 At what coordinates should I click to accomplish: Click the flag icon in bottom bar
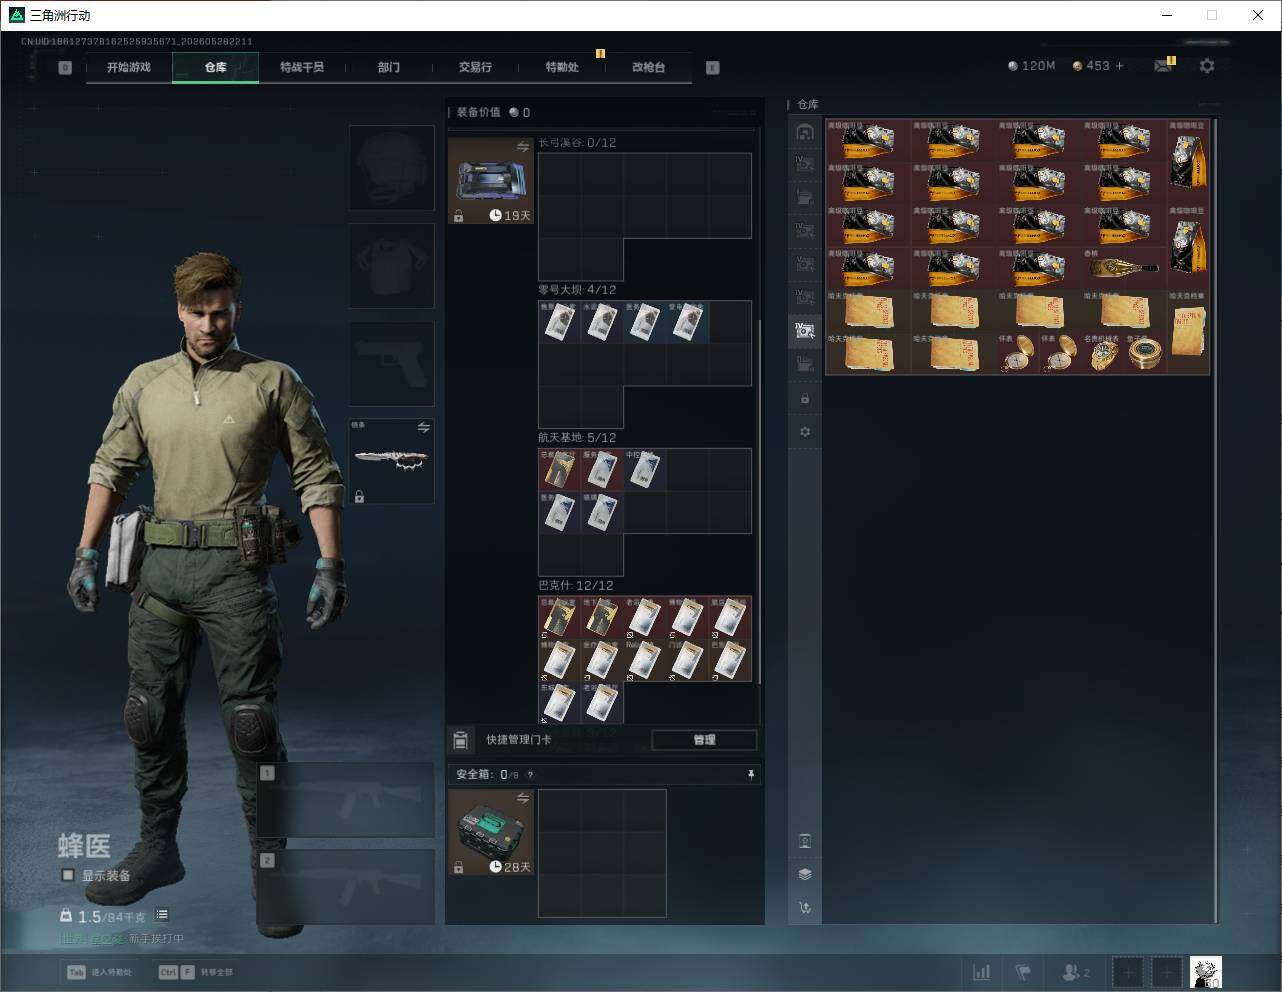coord(1023,972)
